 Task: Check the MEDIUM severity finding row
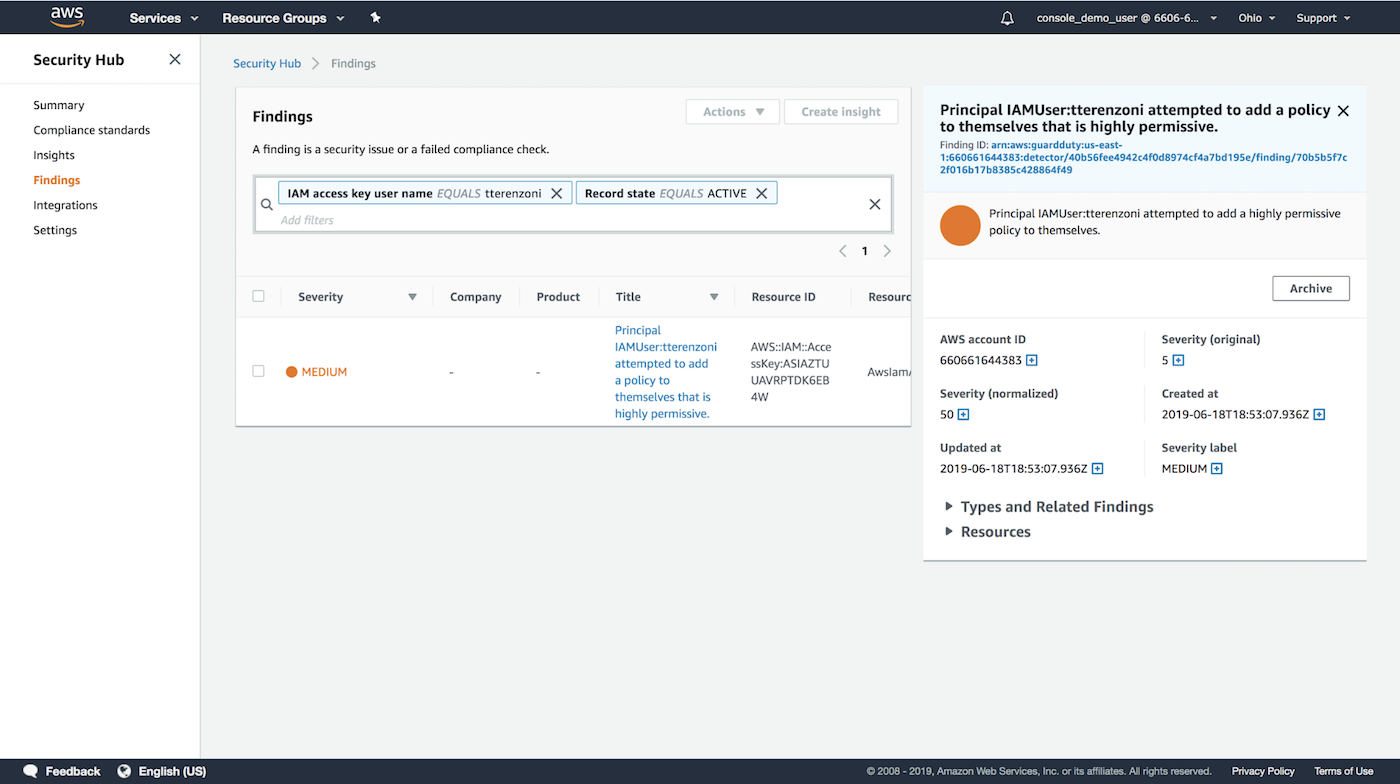click(259, 371)
